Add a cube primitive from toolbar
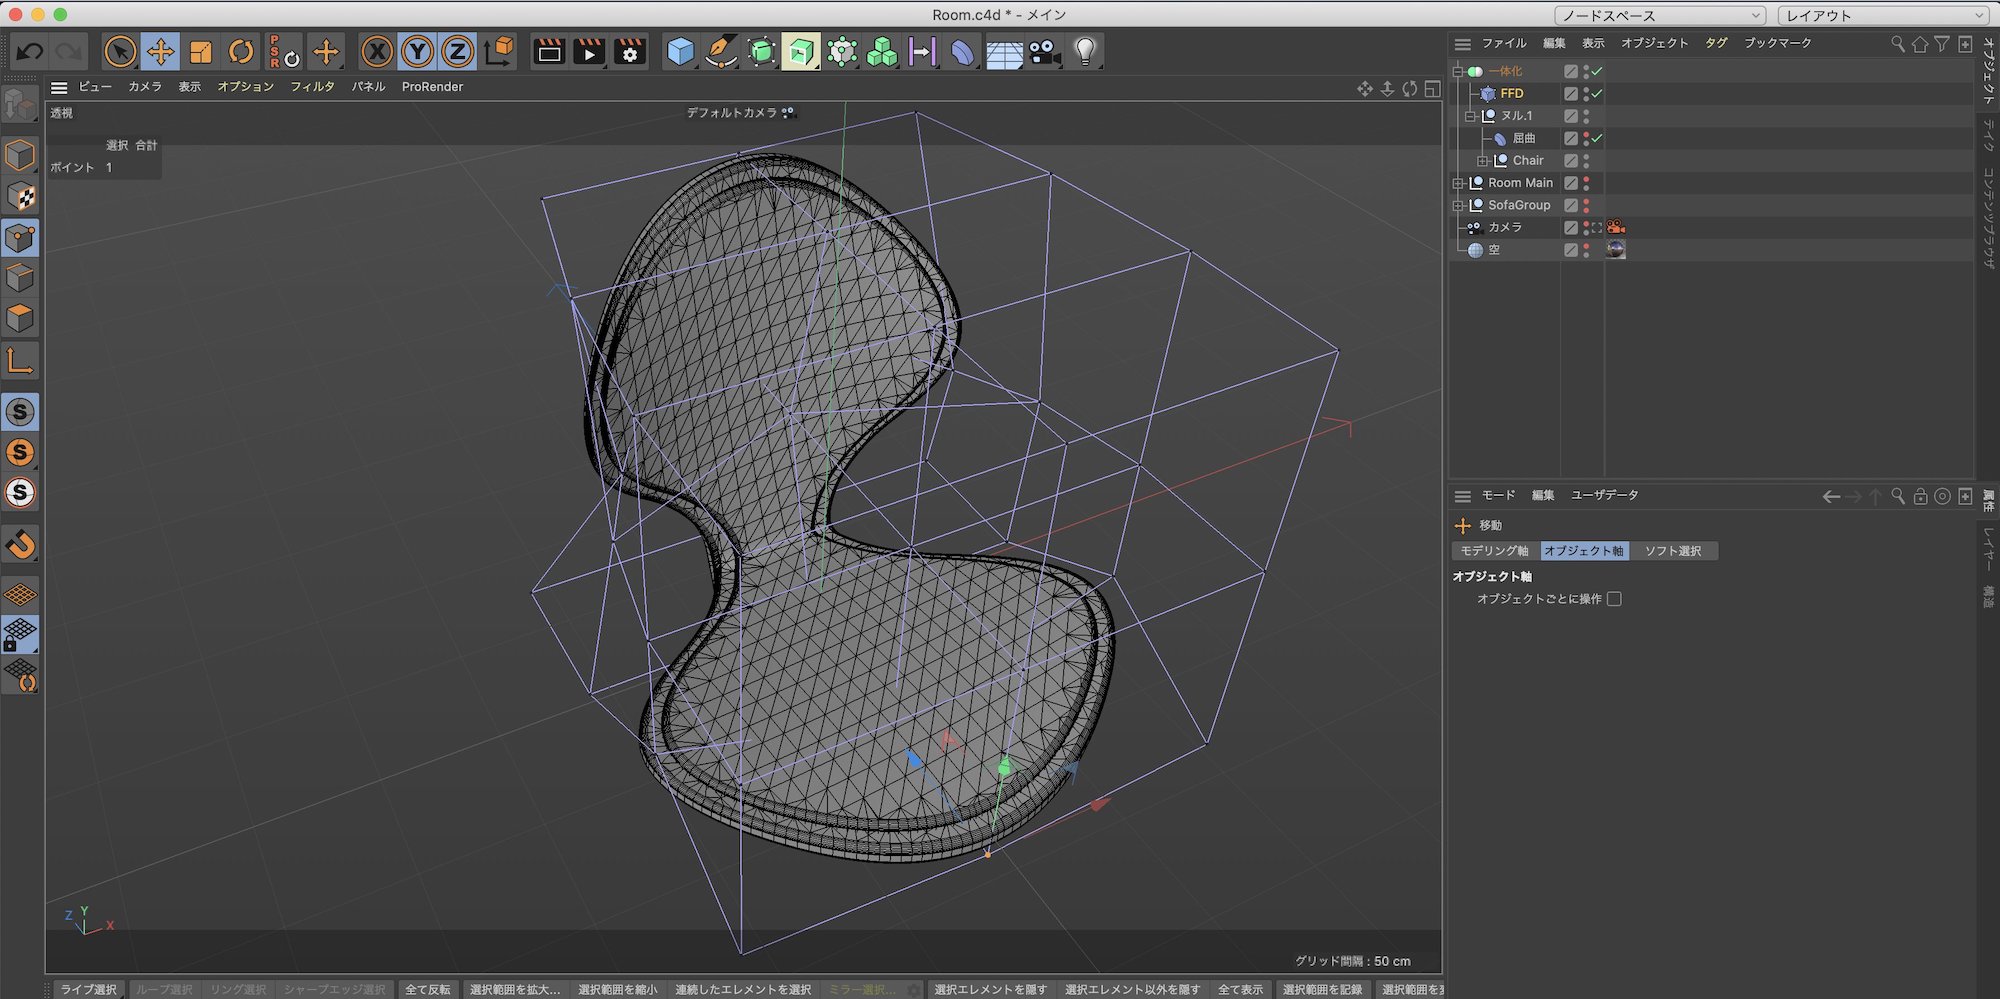The height and width of the screenshot is (999, 2000). (x=680, y=52)
